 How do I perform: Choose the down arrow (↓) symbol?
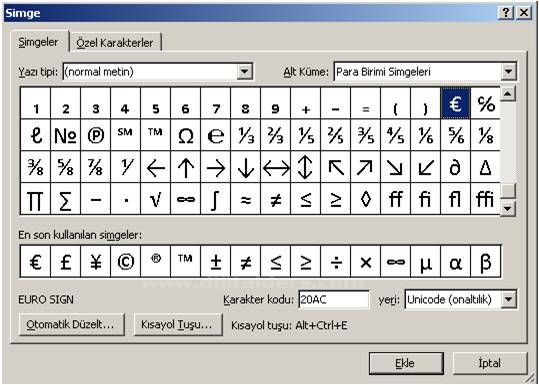click(x=245, y=167)
